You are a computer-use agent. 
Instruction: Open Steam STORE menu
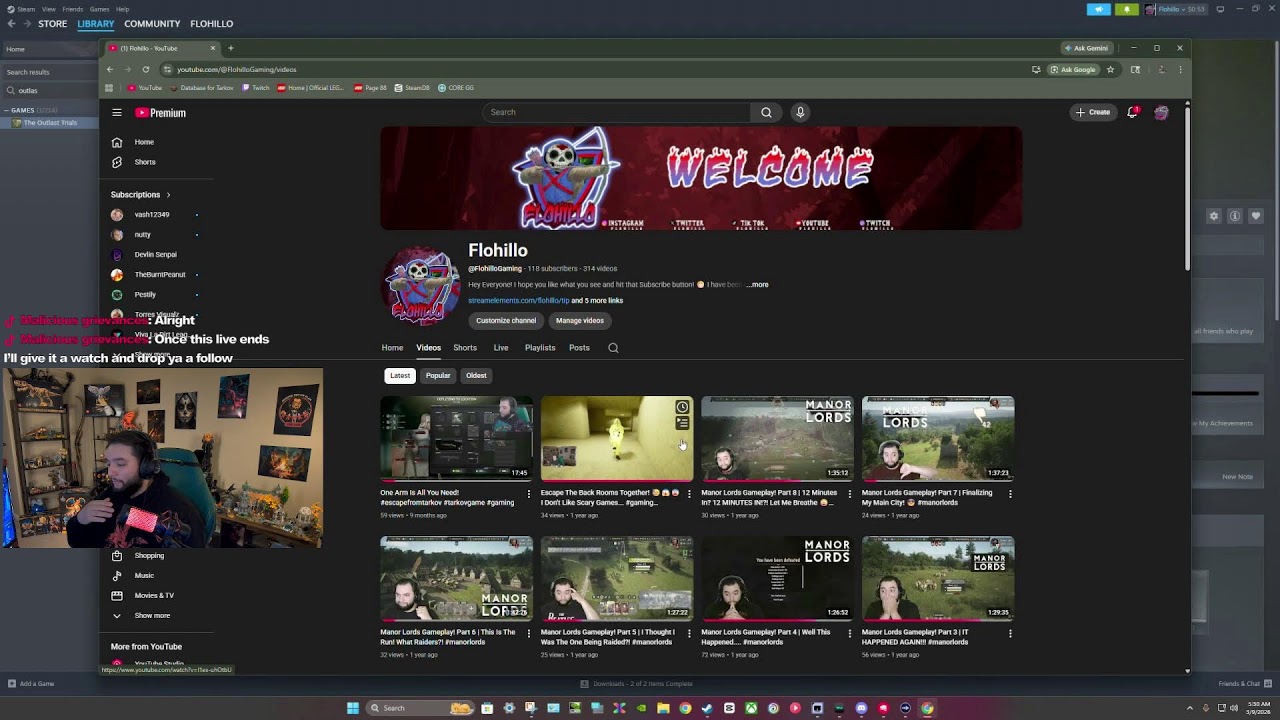[x=52, y=24]
